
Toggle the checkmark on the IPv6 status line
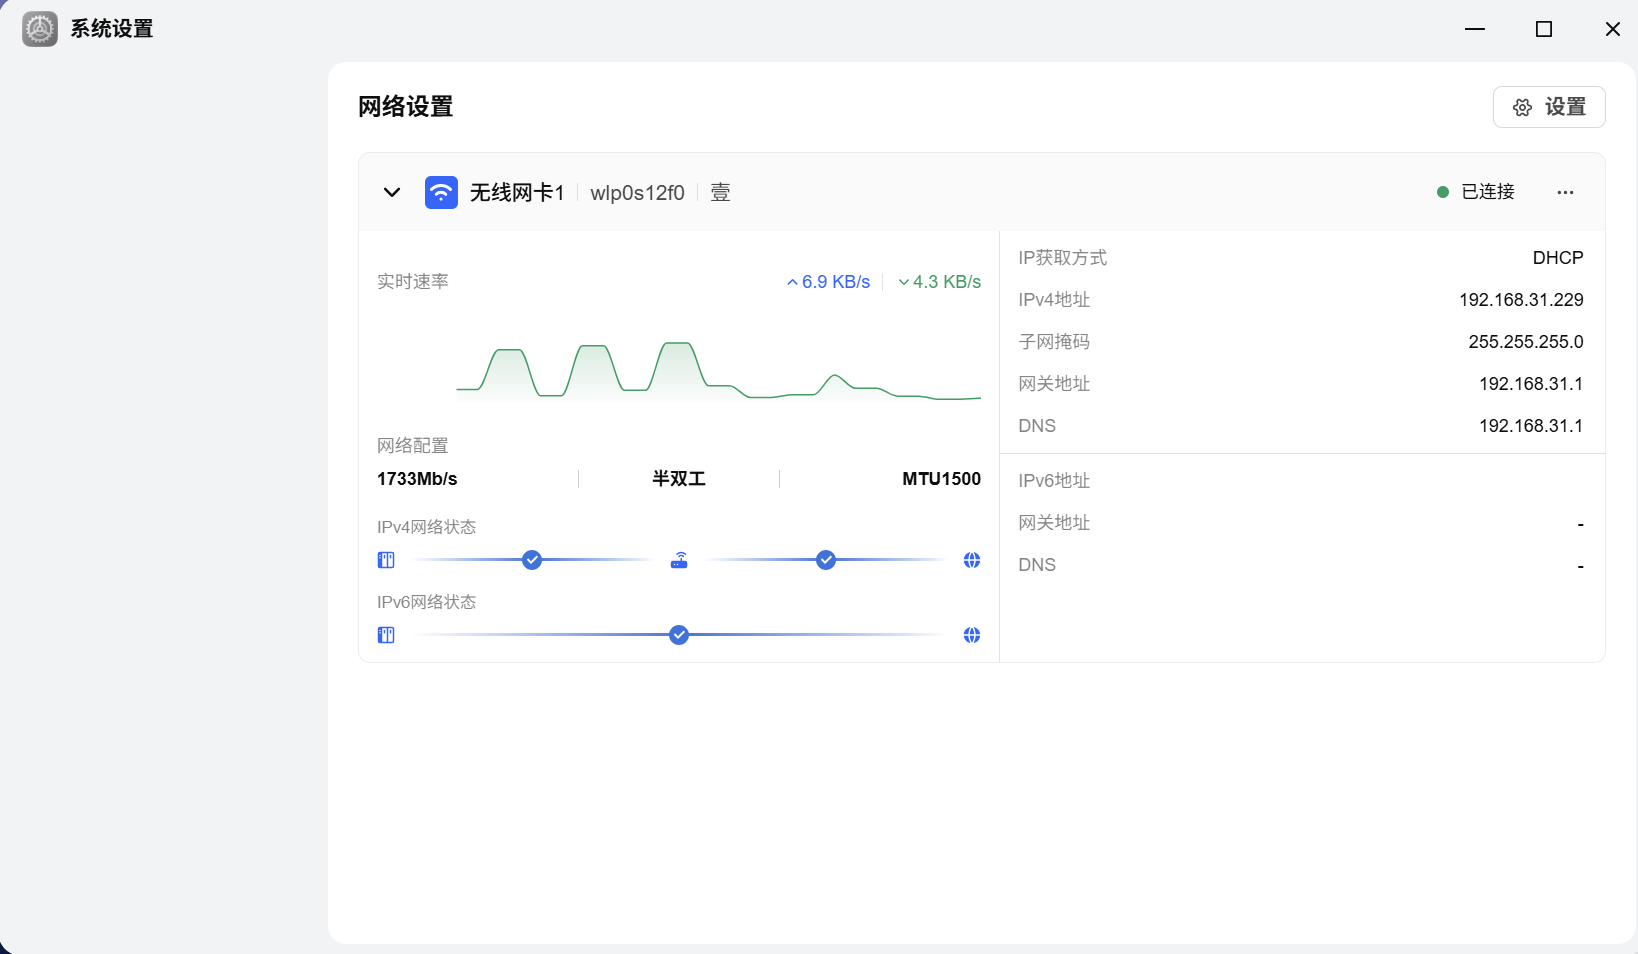point(679,634)
